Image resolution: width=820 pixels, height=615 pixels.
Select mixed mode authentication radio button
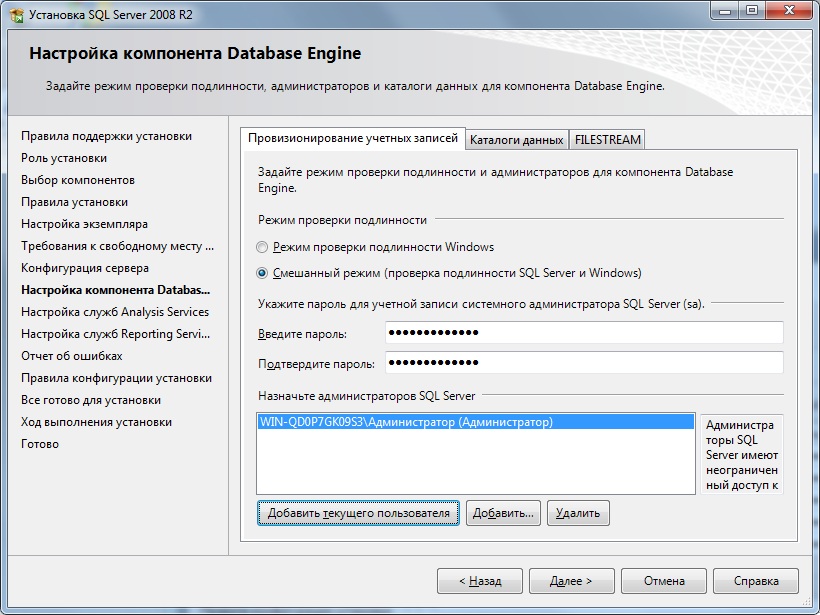tap(262, 273)
